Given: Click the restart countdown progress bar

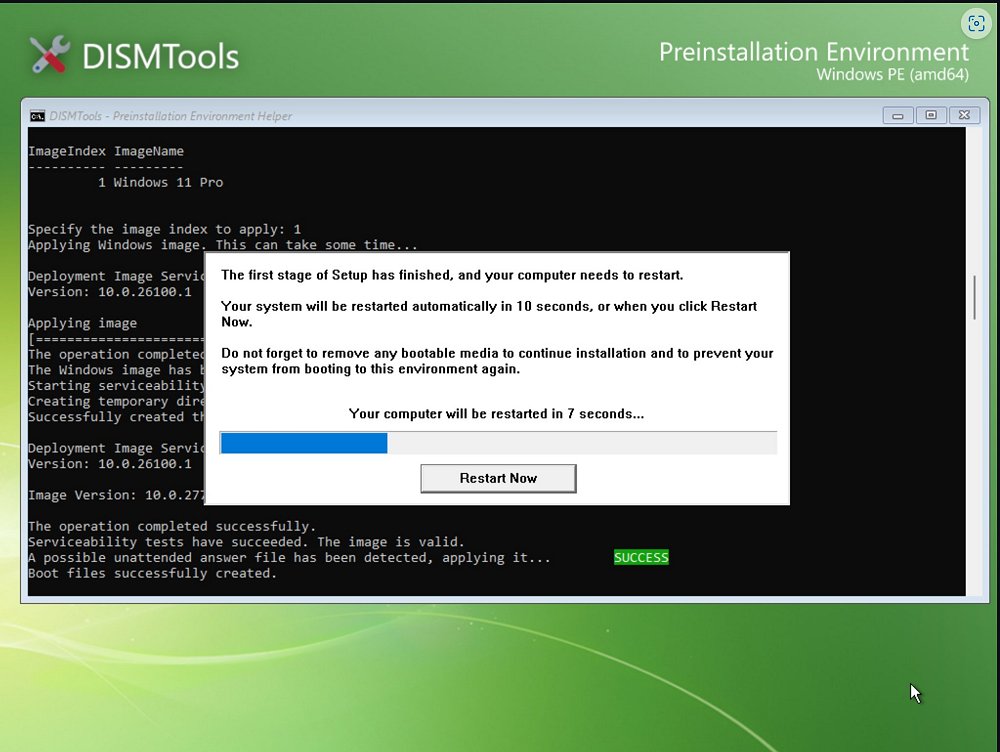Looking at the screenshot, I should click(x=498, y=443).
